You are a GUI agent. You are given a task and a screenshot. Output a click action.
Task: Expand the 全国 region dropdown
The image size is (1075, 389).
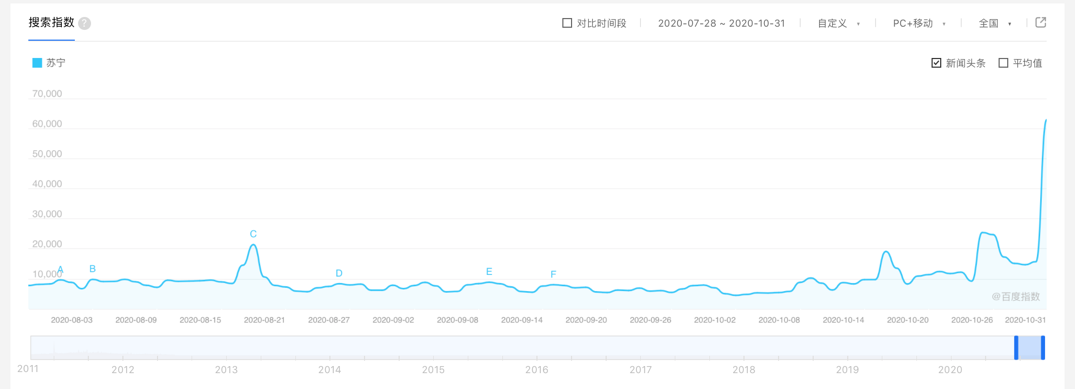tap(995, 23)
